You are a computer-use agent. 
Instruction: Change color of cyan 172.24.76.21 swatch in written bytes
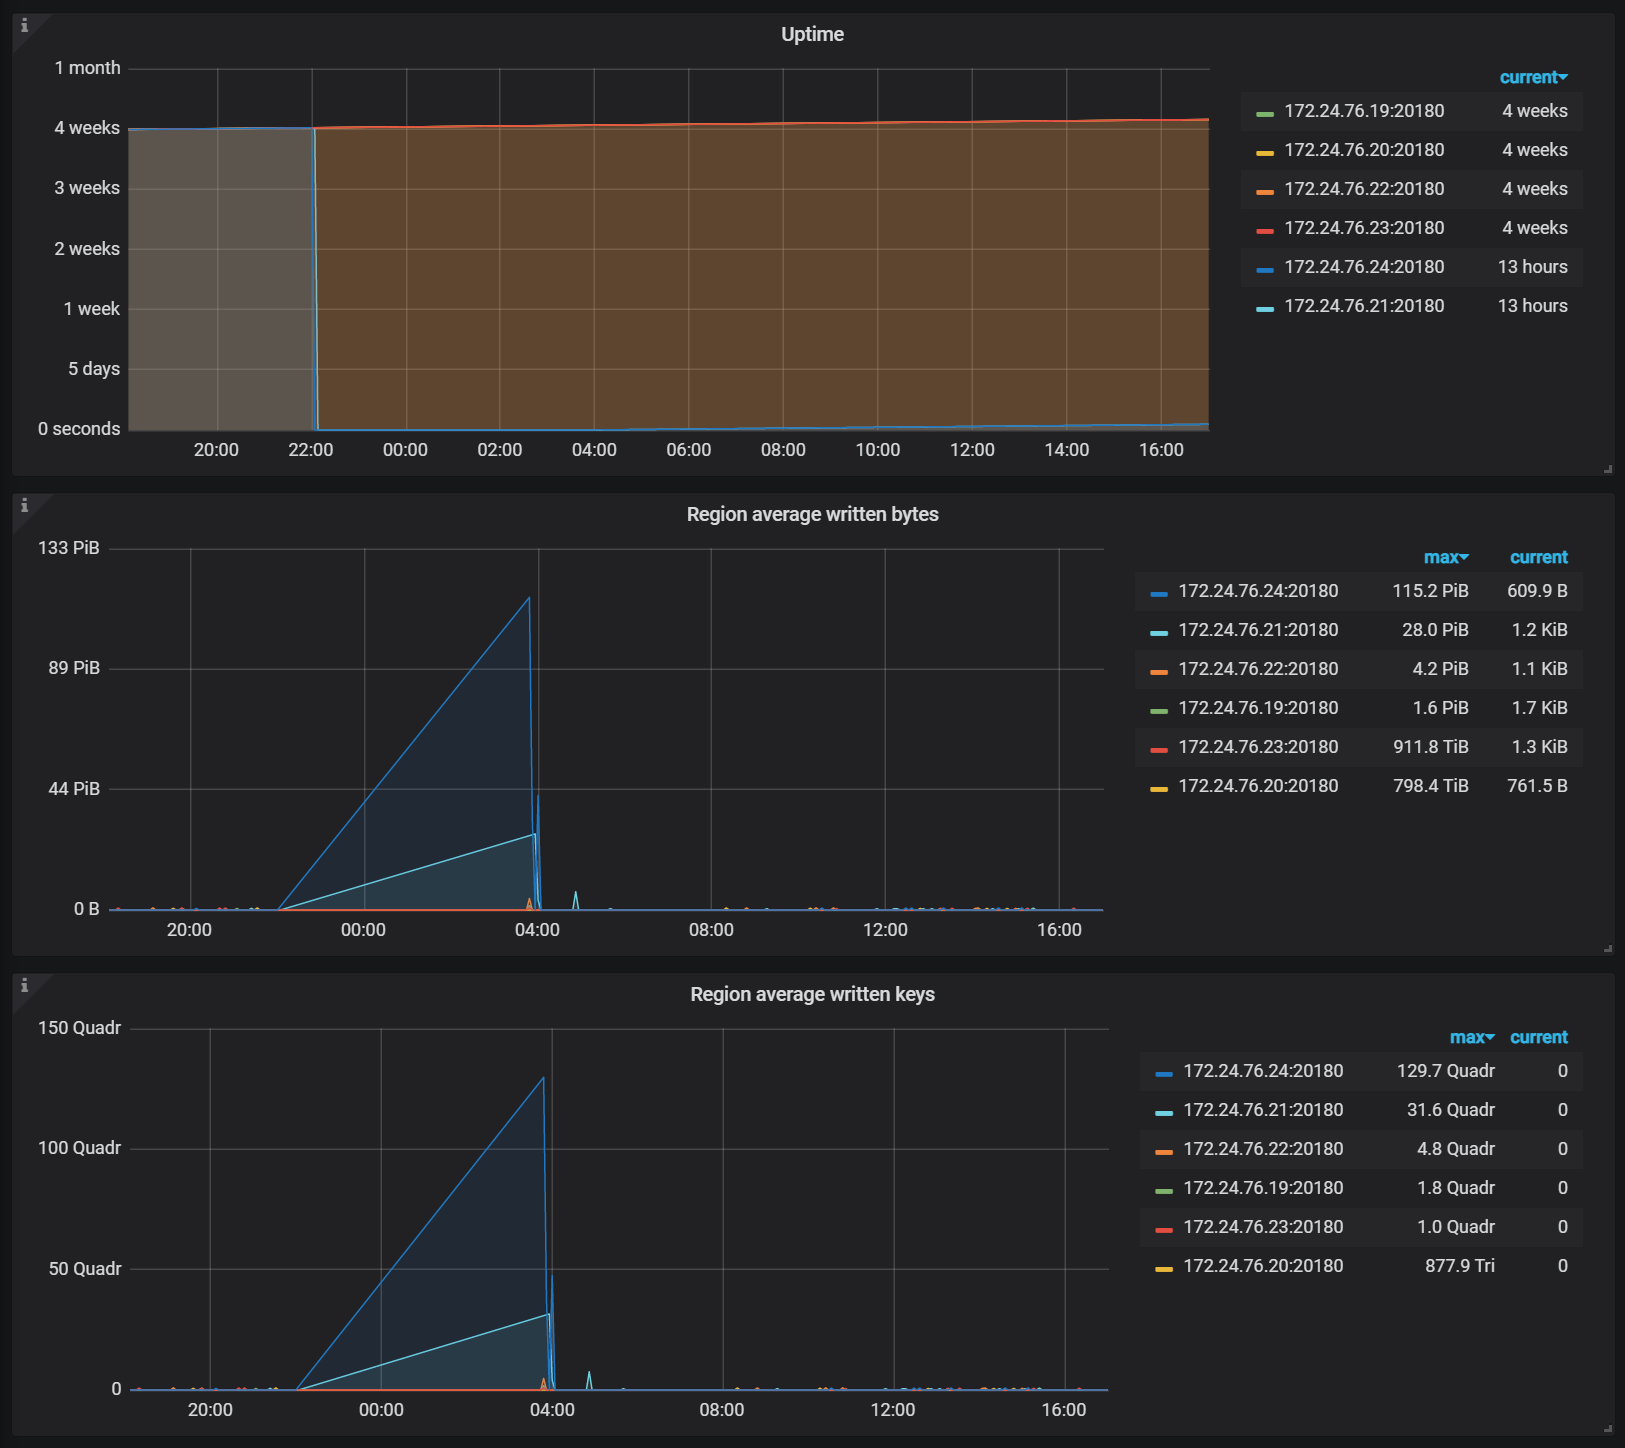pyautogui.click(x=1159, y=633)
